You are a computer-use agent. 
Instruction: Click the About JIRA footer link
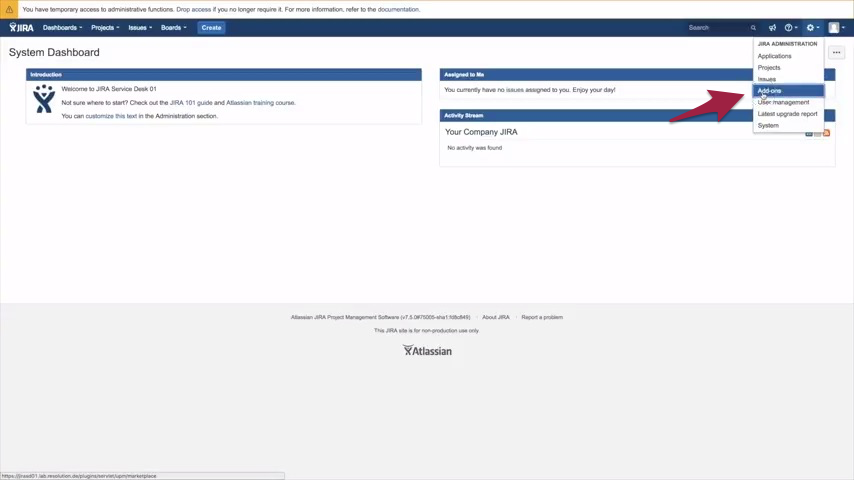[x=496, y=317]
